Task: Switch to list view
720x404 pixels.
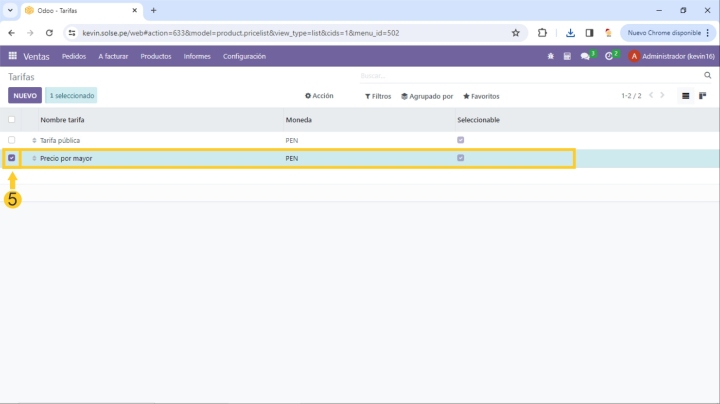Action: 686,96
